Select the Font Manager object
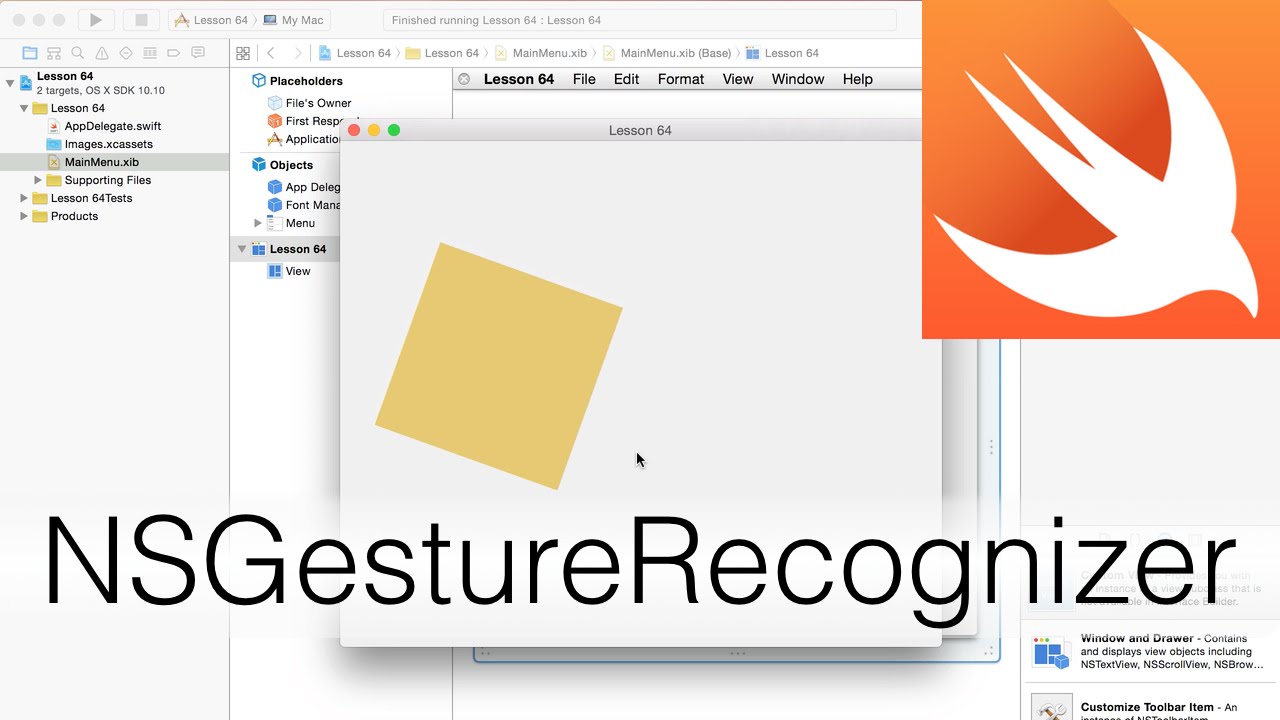Viewport: 1280px width, 720px height. [x=304, y=205]
